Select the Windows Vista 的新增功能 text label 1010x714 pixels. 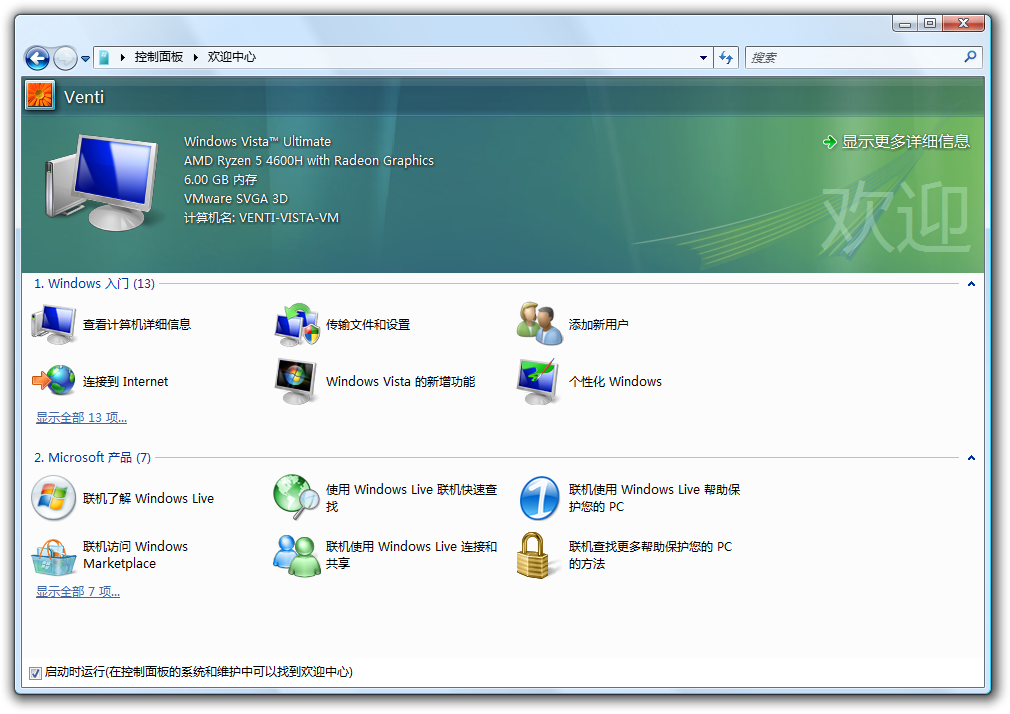point(401,381)
